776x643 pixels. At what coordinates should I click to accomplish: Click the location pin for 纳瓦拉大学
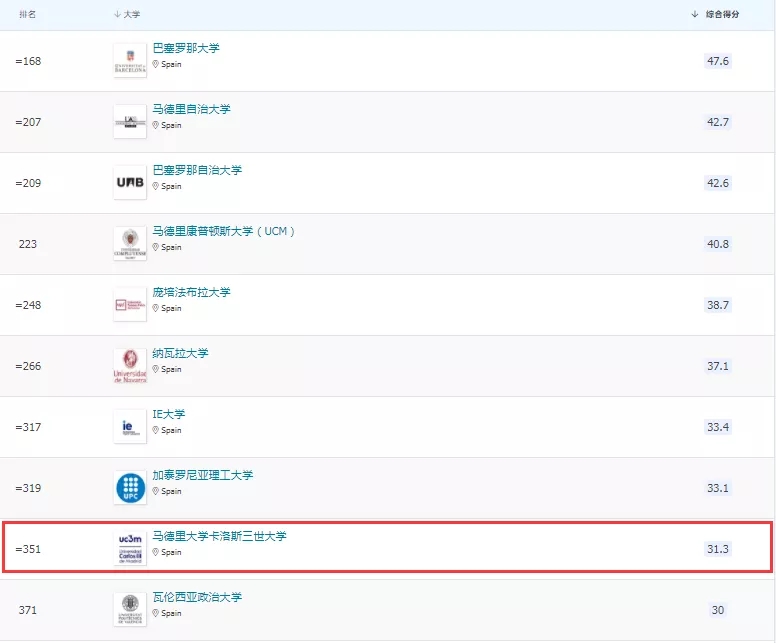[155, 369]
